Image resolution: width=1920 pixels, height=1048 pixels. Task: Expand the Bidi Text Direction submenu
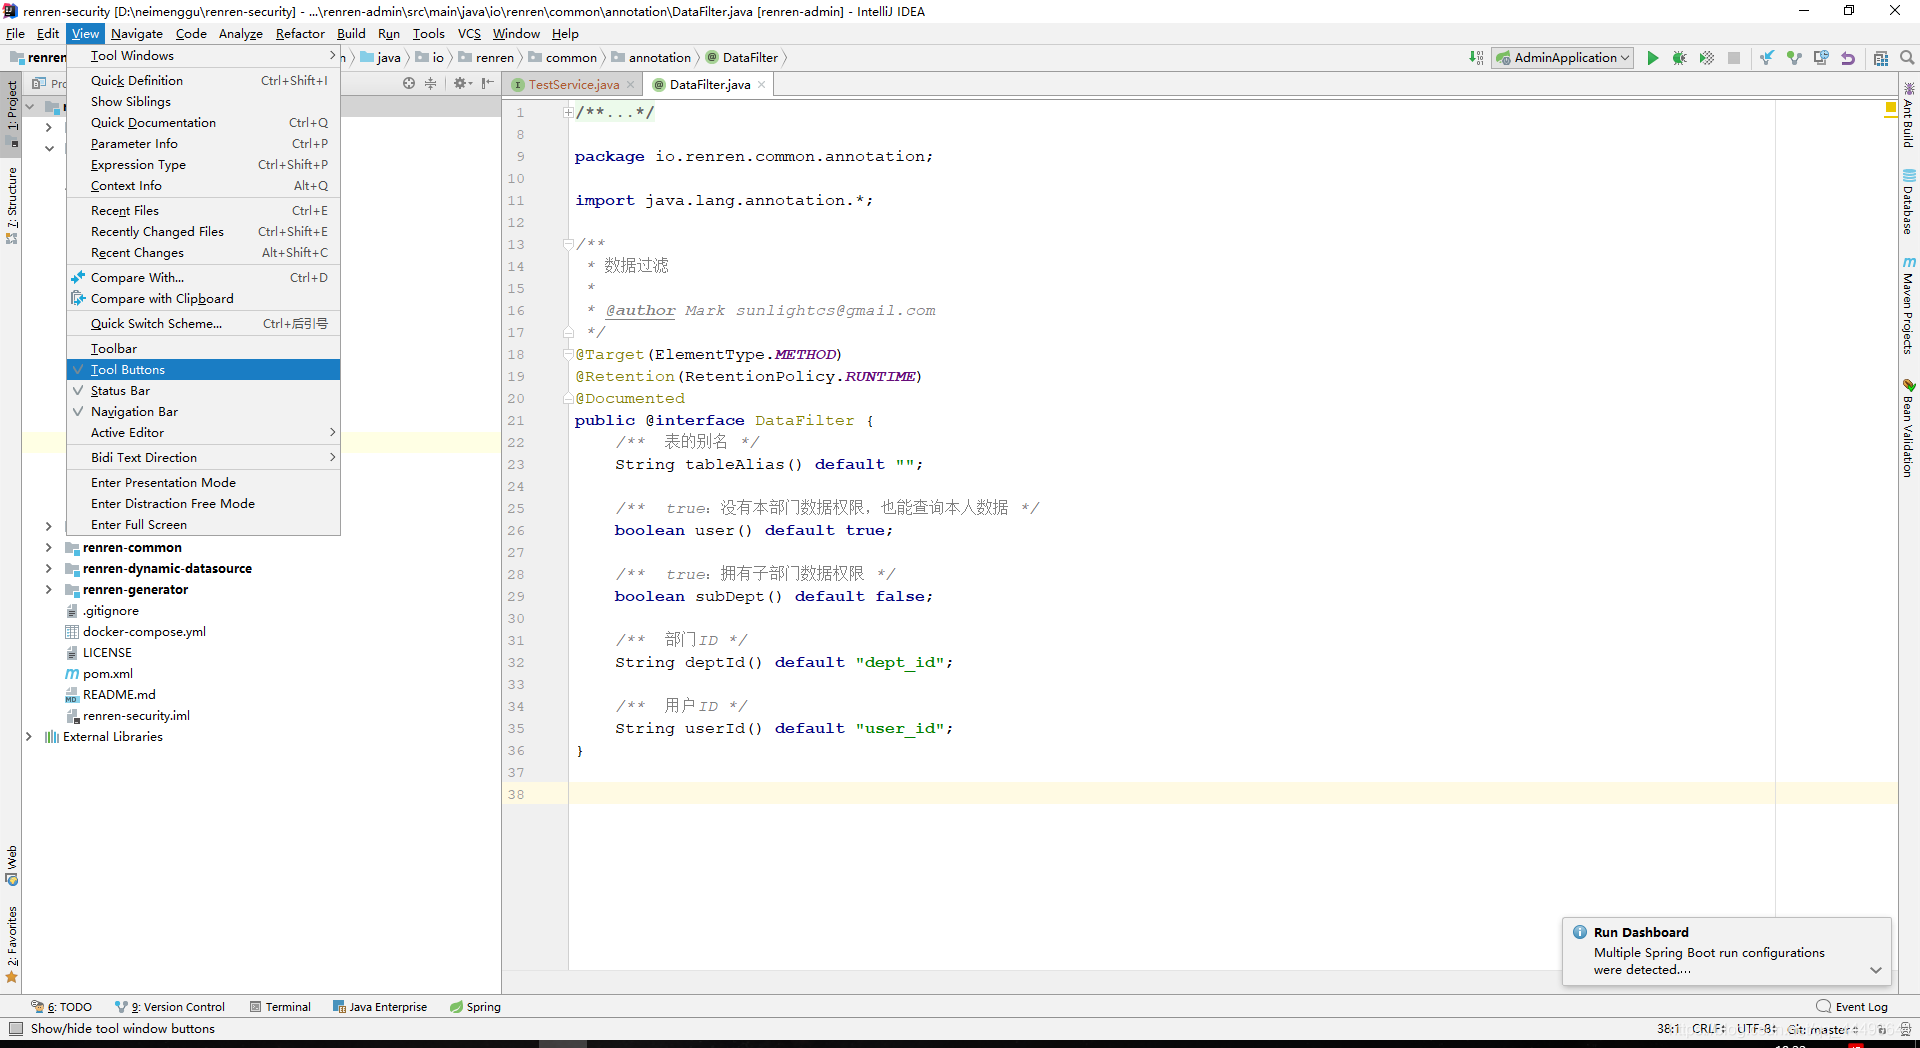coord(204,458)
